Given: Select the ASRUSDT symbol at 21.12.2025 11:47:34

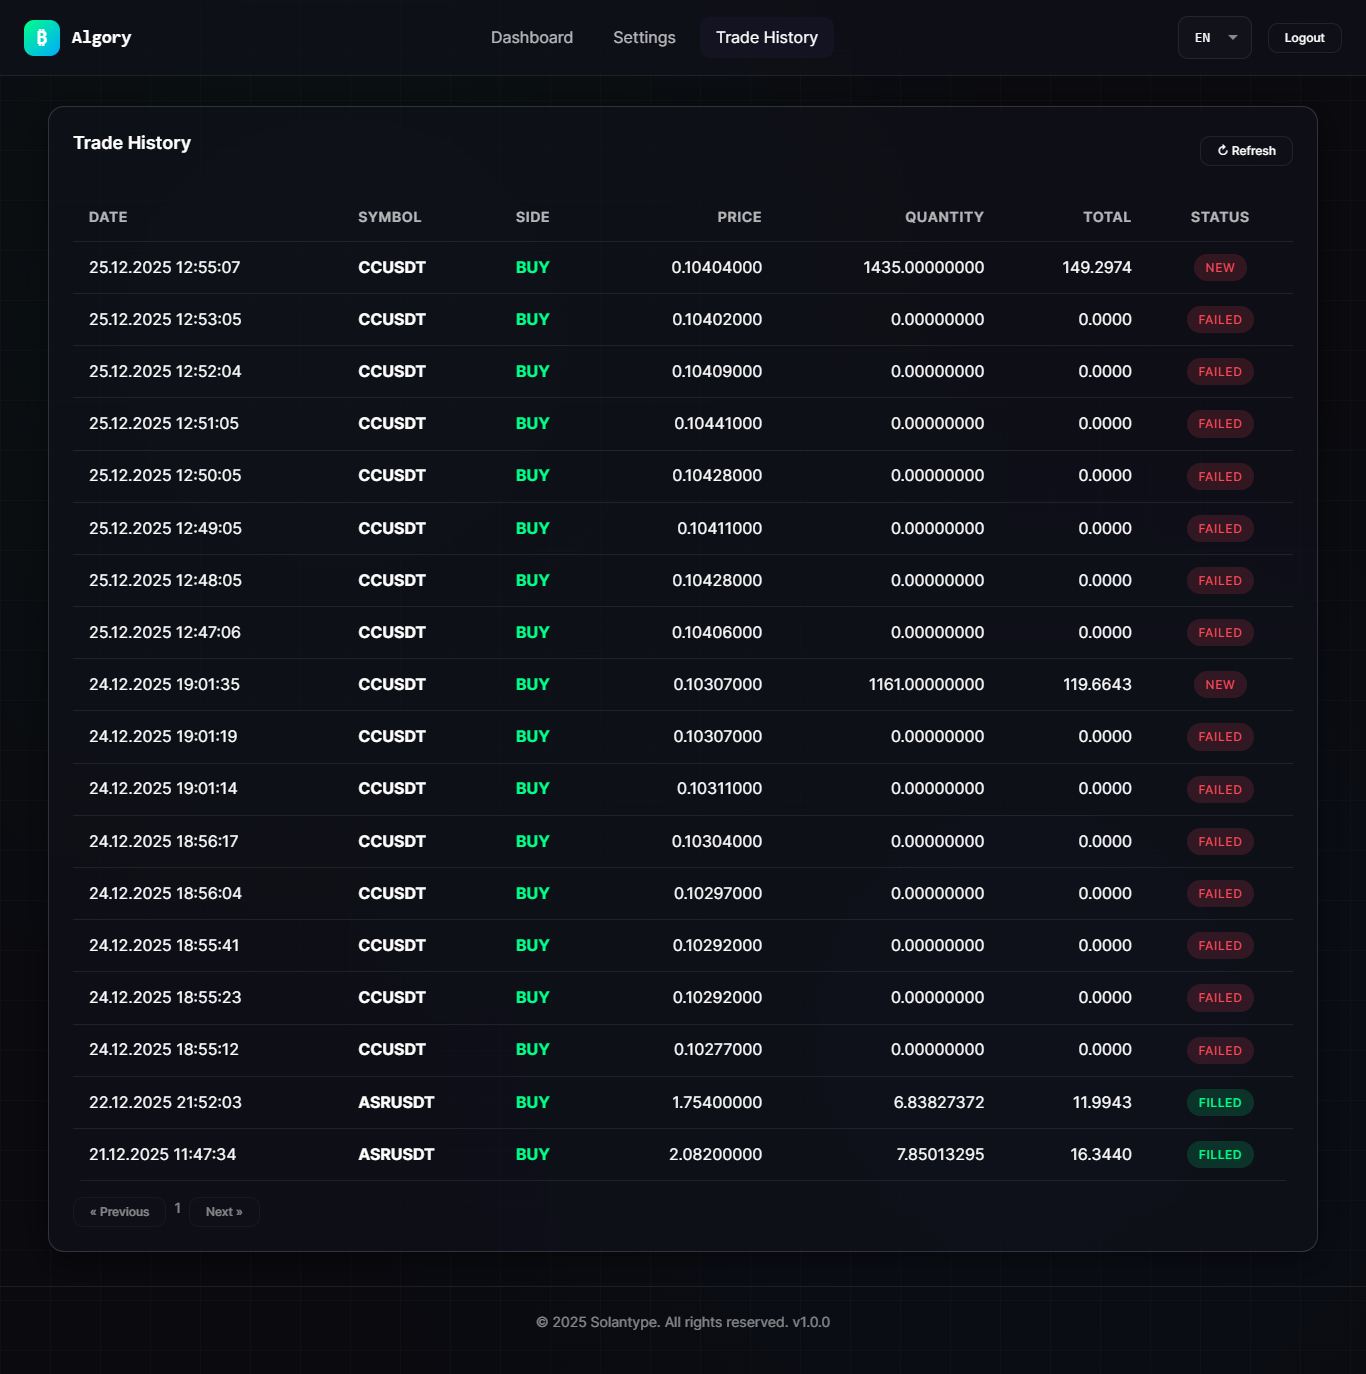Looking at the screenshot, I should (396, 1154).
